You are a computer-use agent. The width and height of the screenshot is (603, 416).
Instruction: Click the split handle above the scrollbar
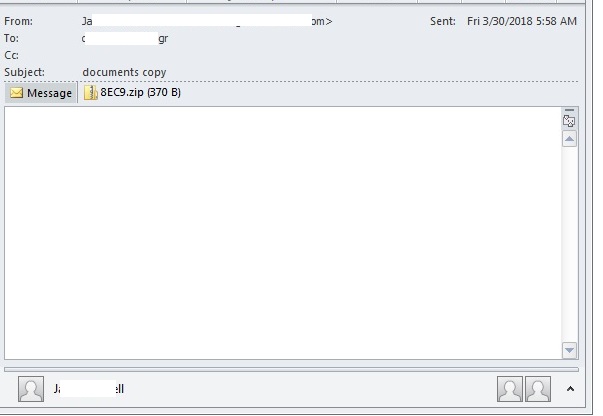(570, 110)
